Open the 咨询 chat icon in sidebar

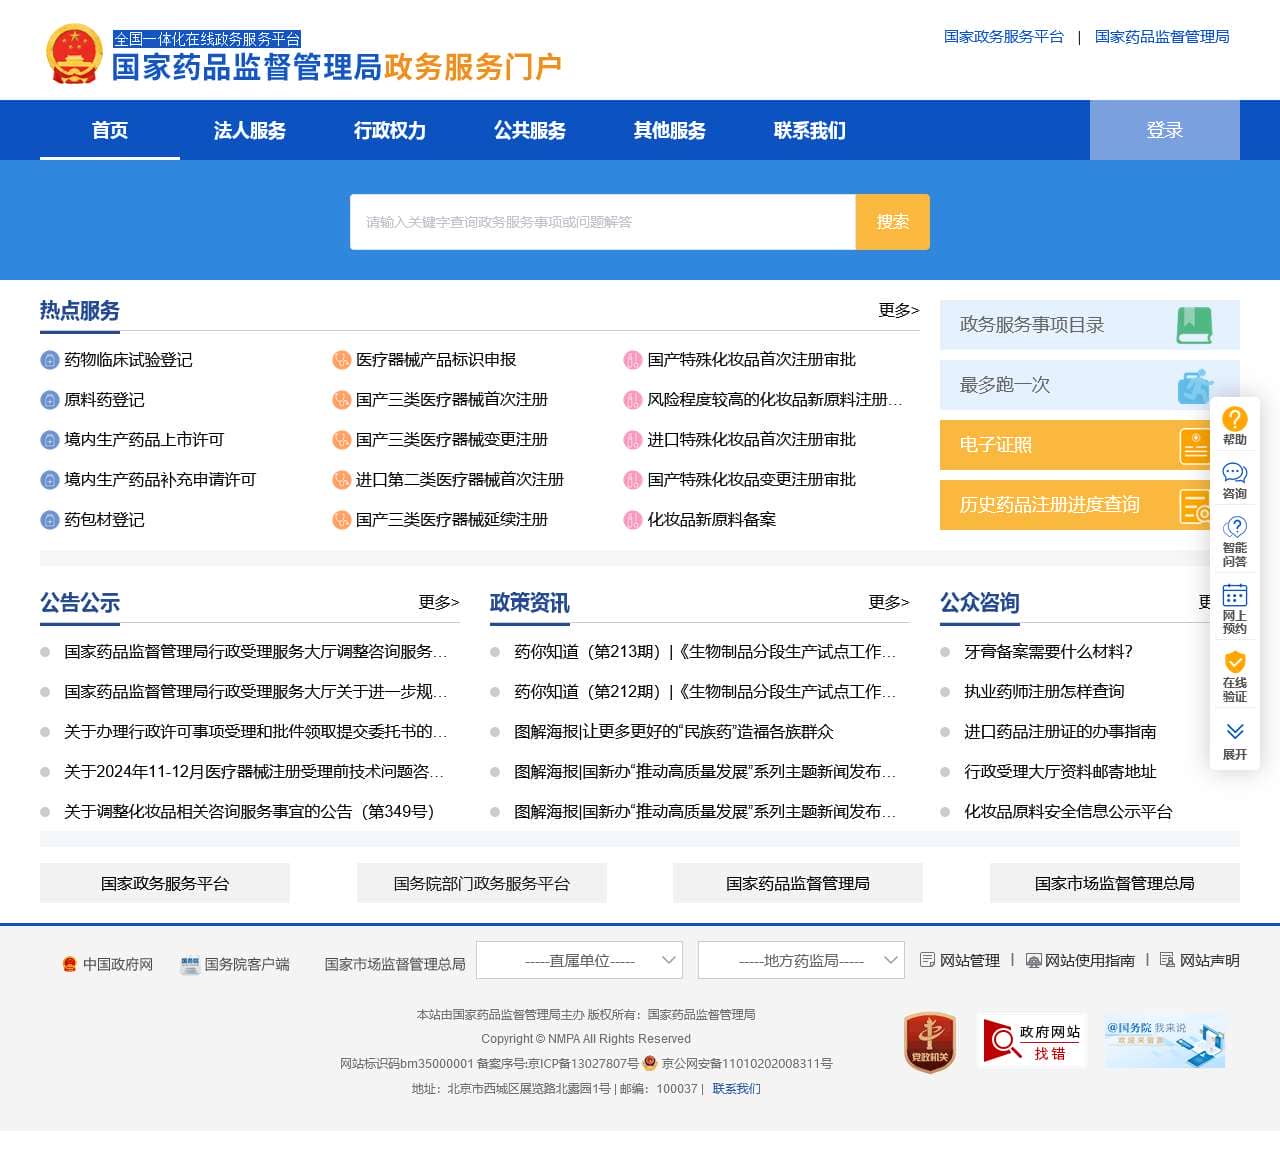tap(1235, 474)
